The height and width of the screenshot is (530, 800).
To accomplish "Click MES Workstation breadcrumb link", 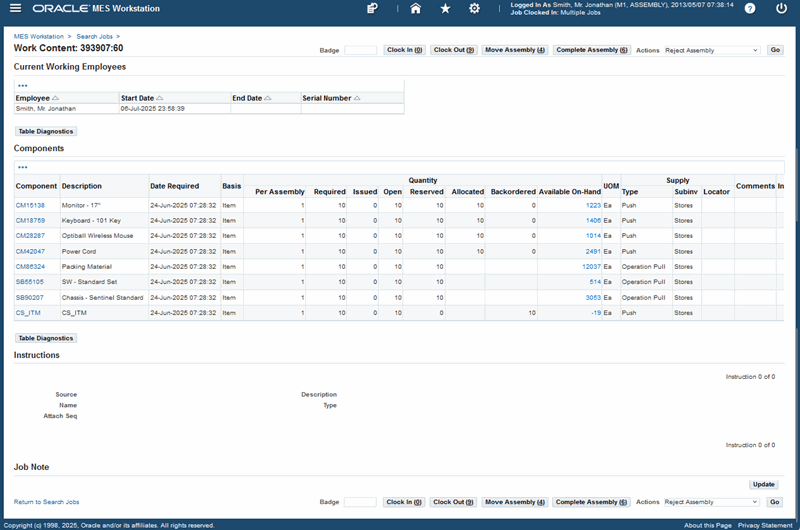I will [x=39, y=37].
